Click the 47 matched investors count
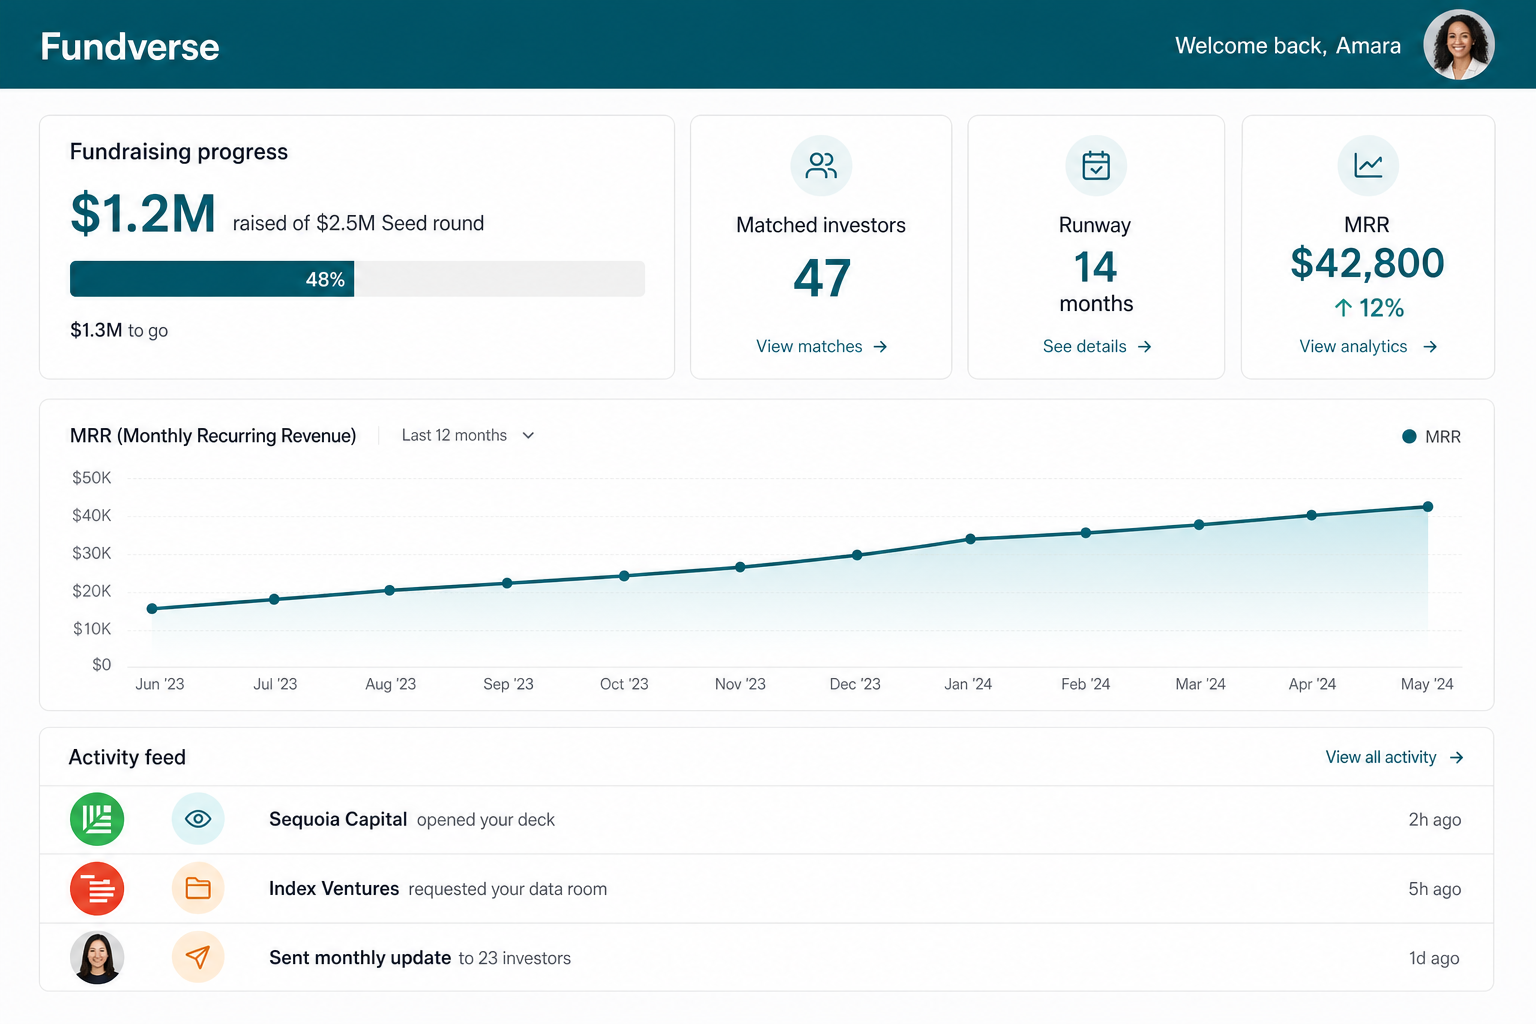The height and width of the screenshot is (1024, 1536). [822, 278]
